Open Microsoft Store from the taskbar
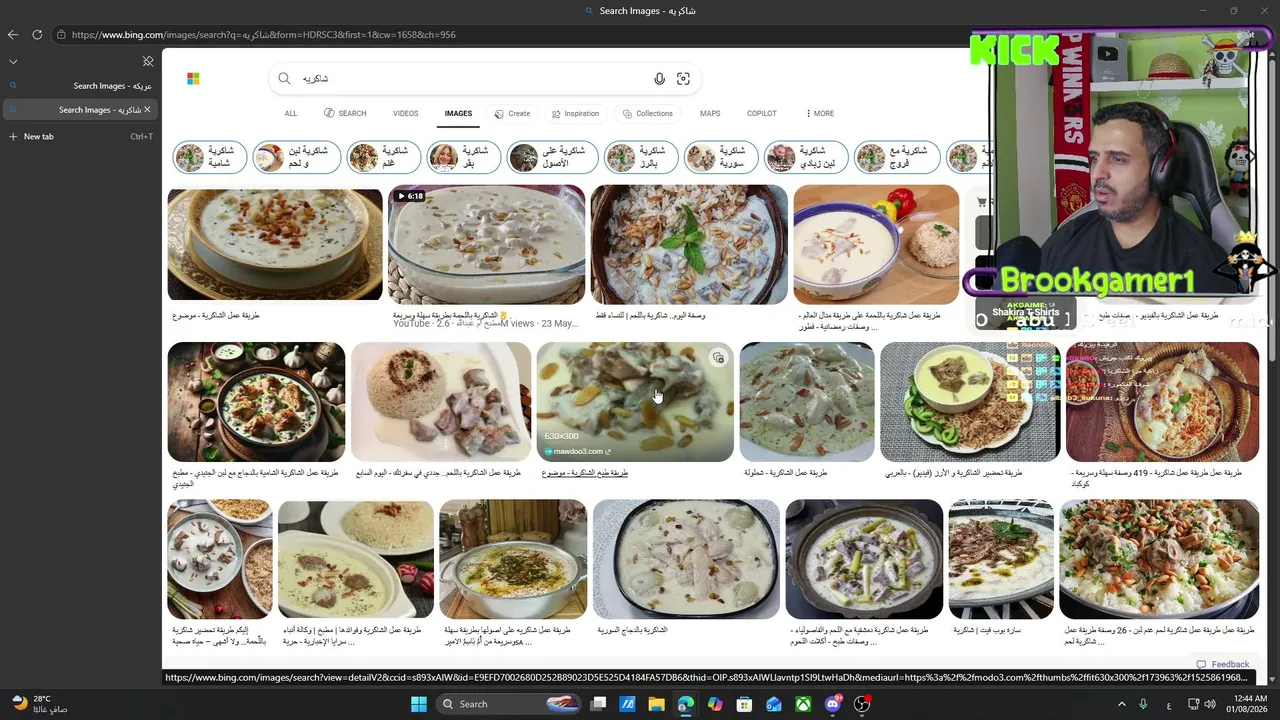The width and height of the screenshot is (1280, 720). [x=744, y=704]
